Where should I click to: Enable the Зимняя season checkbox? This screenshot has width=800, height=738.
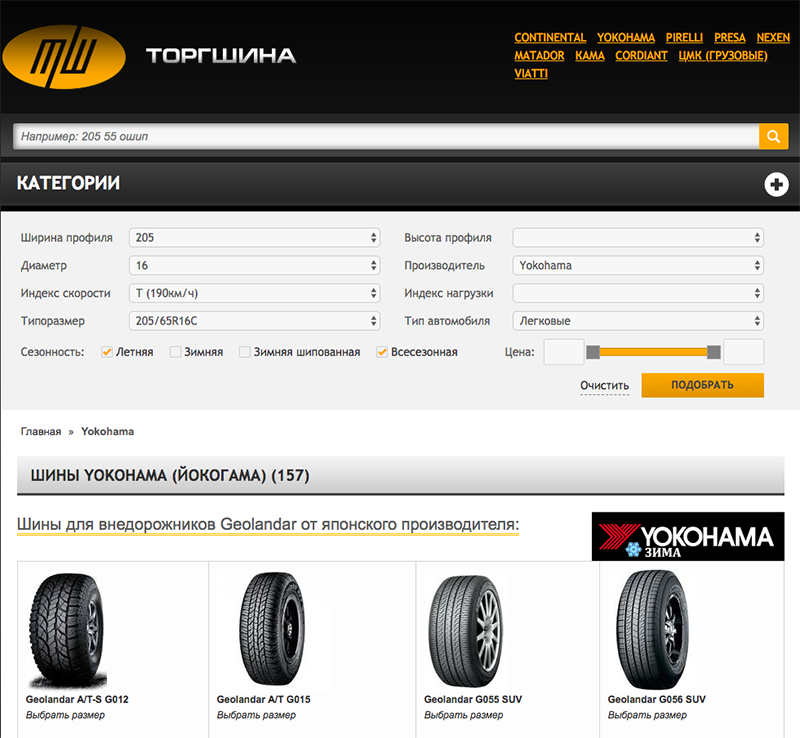point(175,352)
